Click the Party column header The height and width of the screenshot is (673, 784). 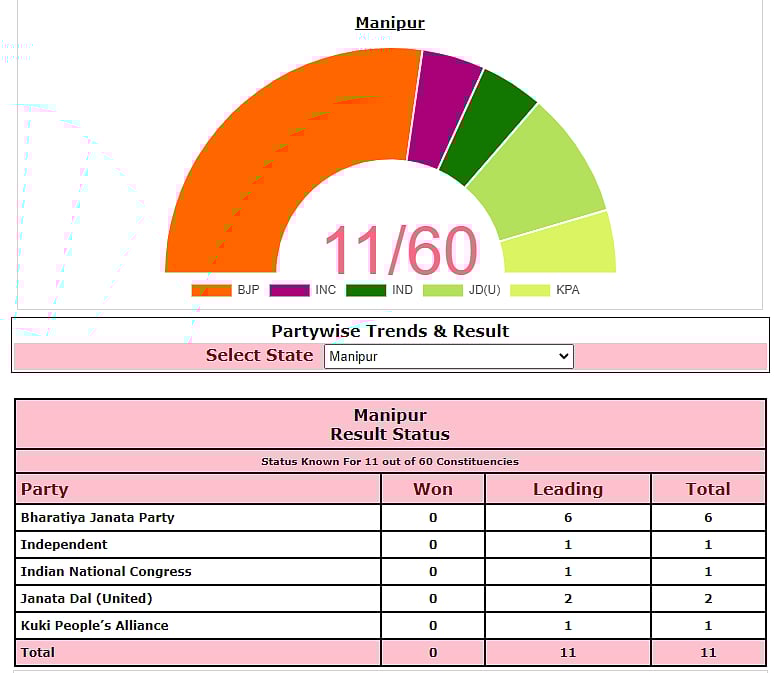45,489
